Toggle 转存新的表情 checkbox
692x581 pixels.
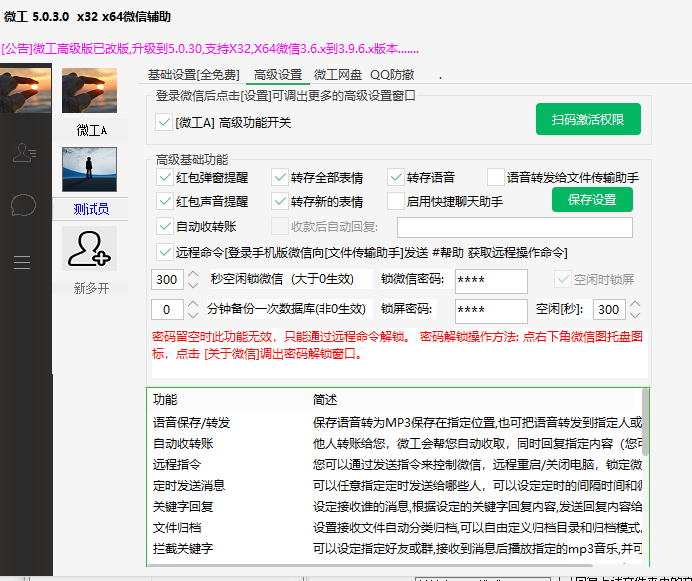(x=280, y=201)
